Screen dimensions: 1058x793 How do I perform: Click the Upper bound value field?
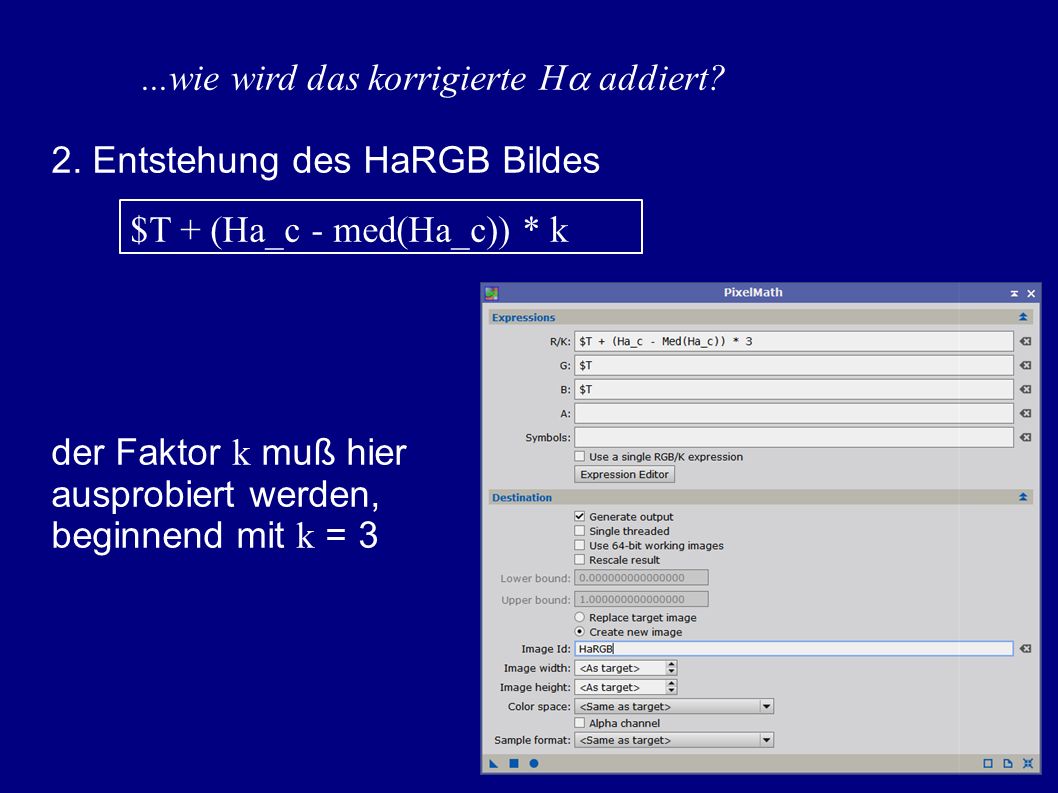641,599
